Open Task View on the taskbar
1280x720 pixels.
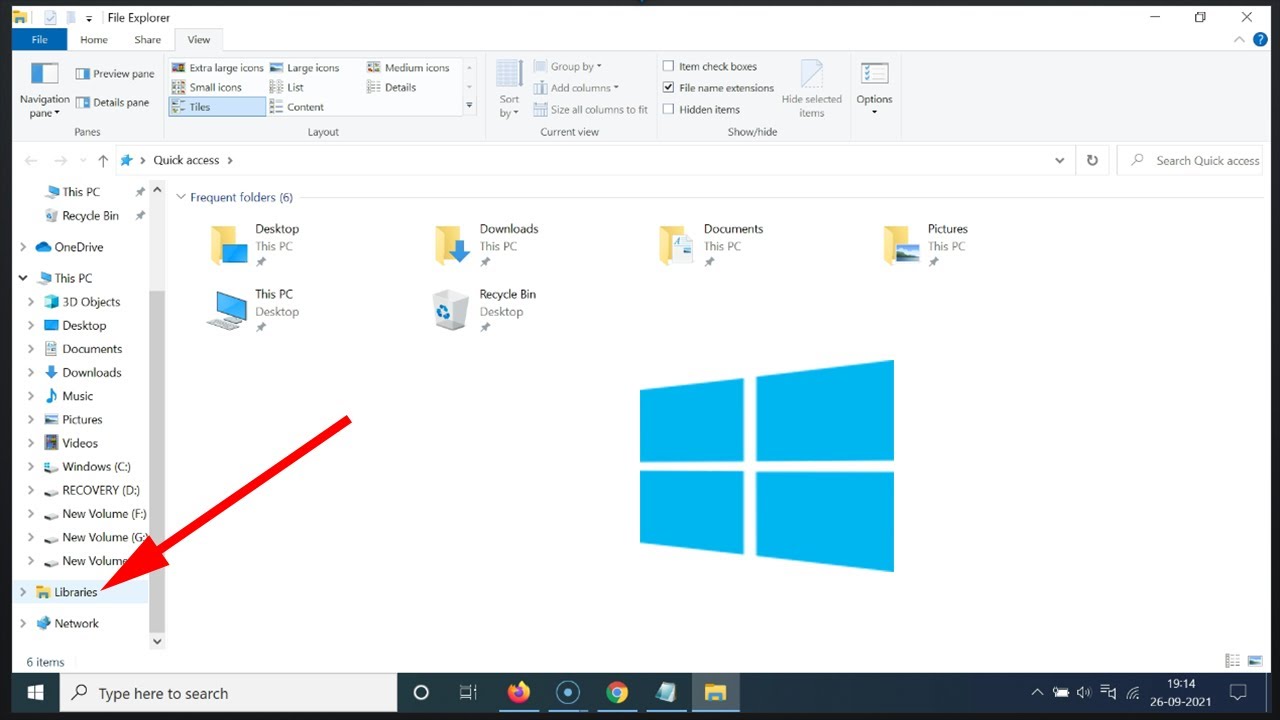(x=467, y=692)
